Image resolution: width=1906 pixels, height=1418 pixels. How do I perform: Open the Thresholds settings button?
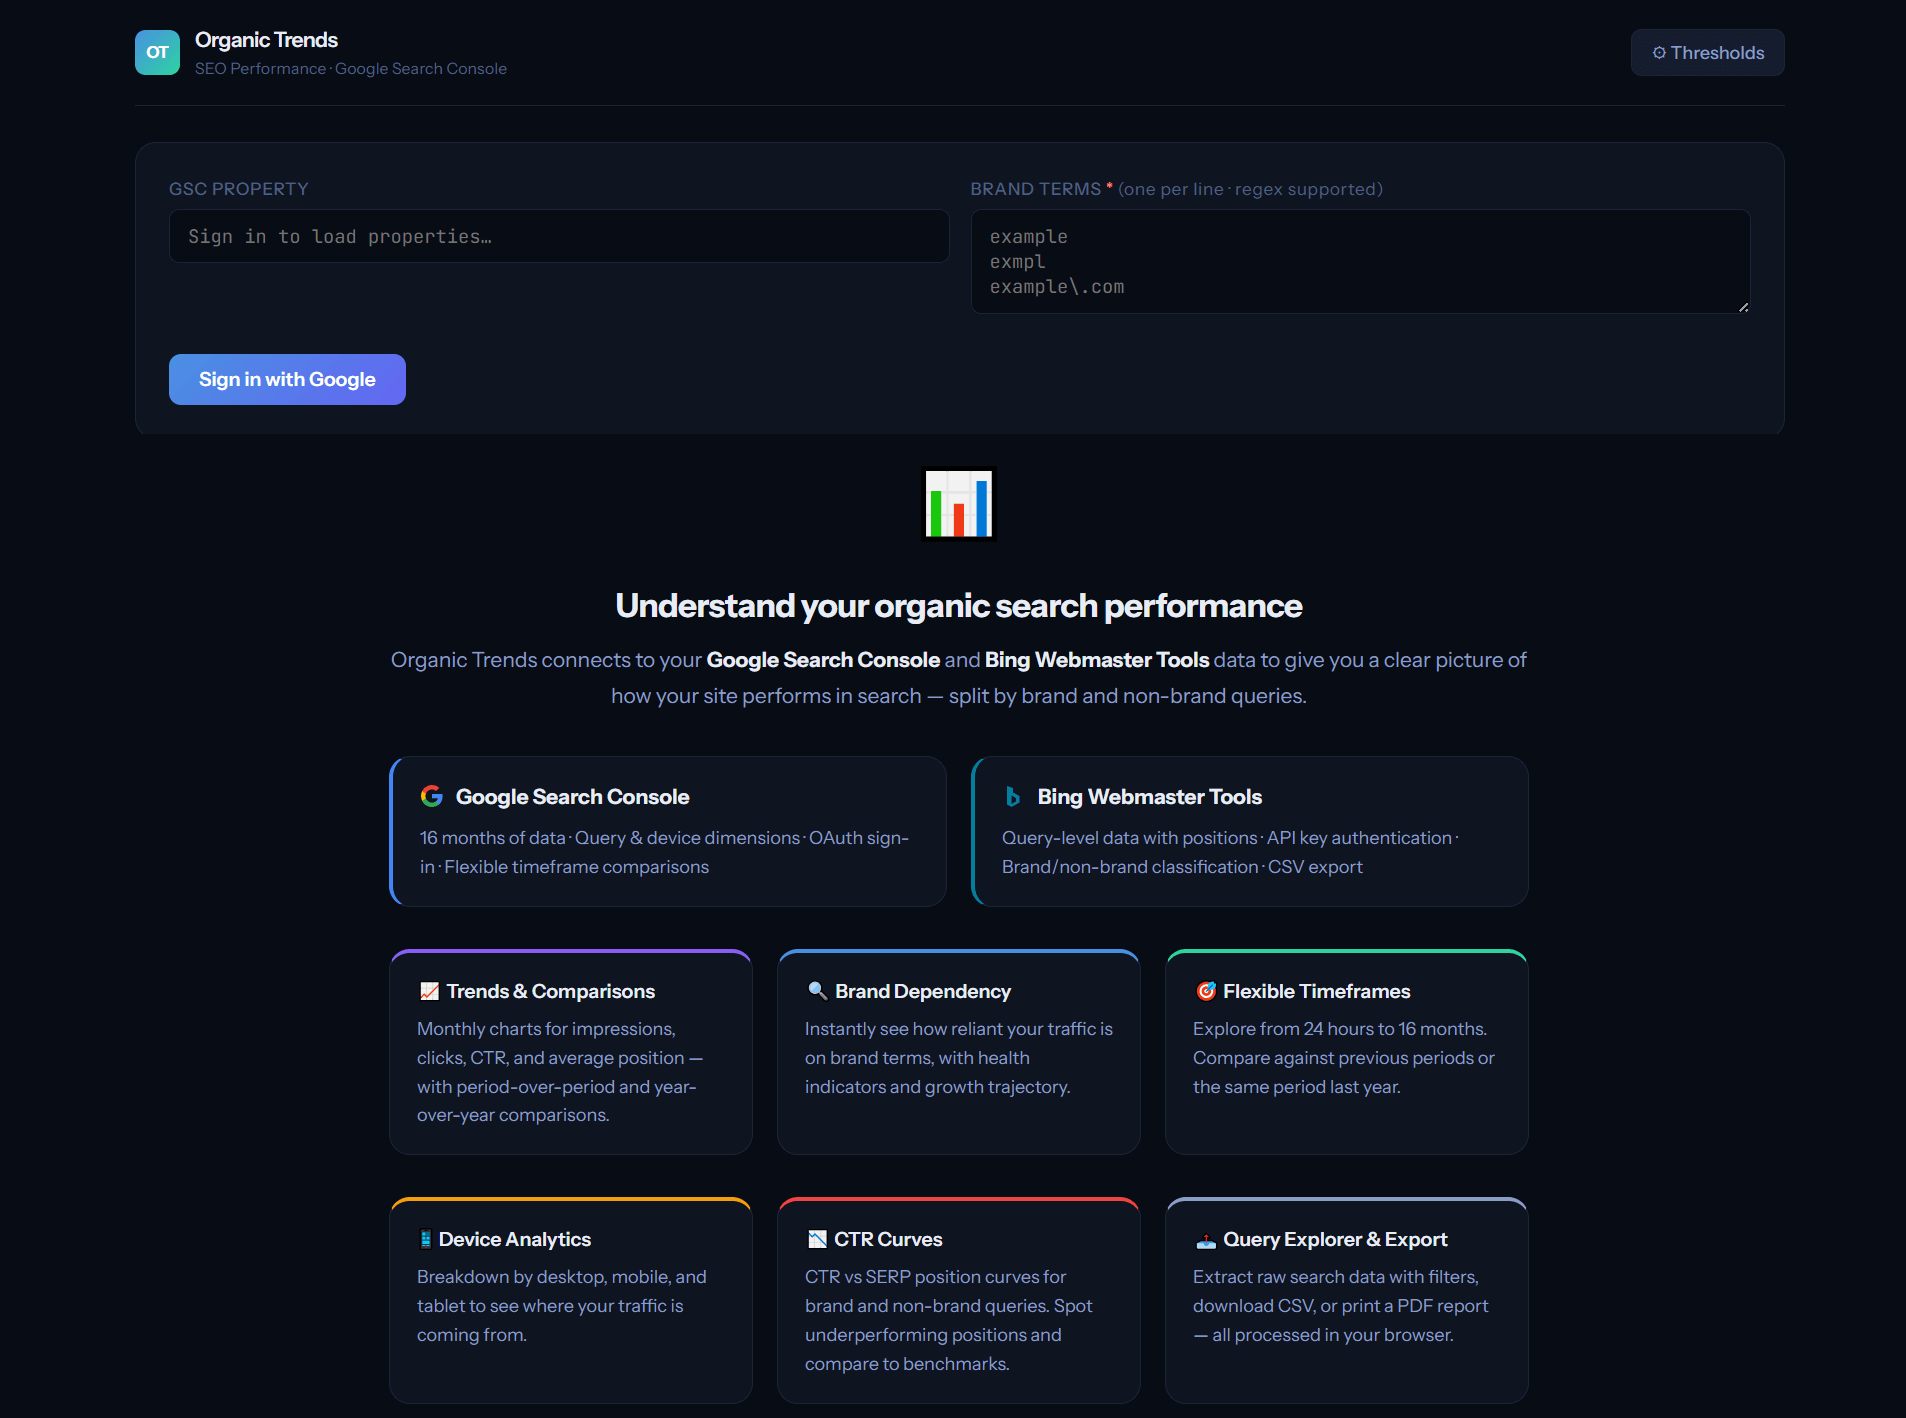point(1707,53)
